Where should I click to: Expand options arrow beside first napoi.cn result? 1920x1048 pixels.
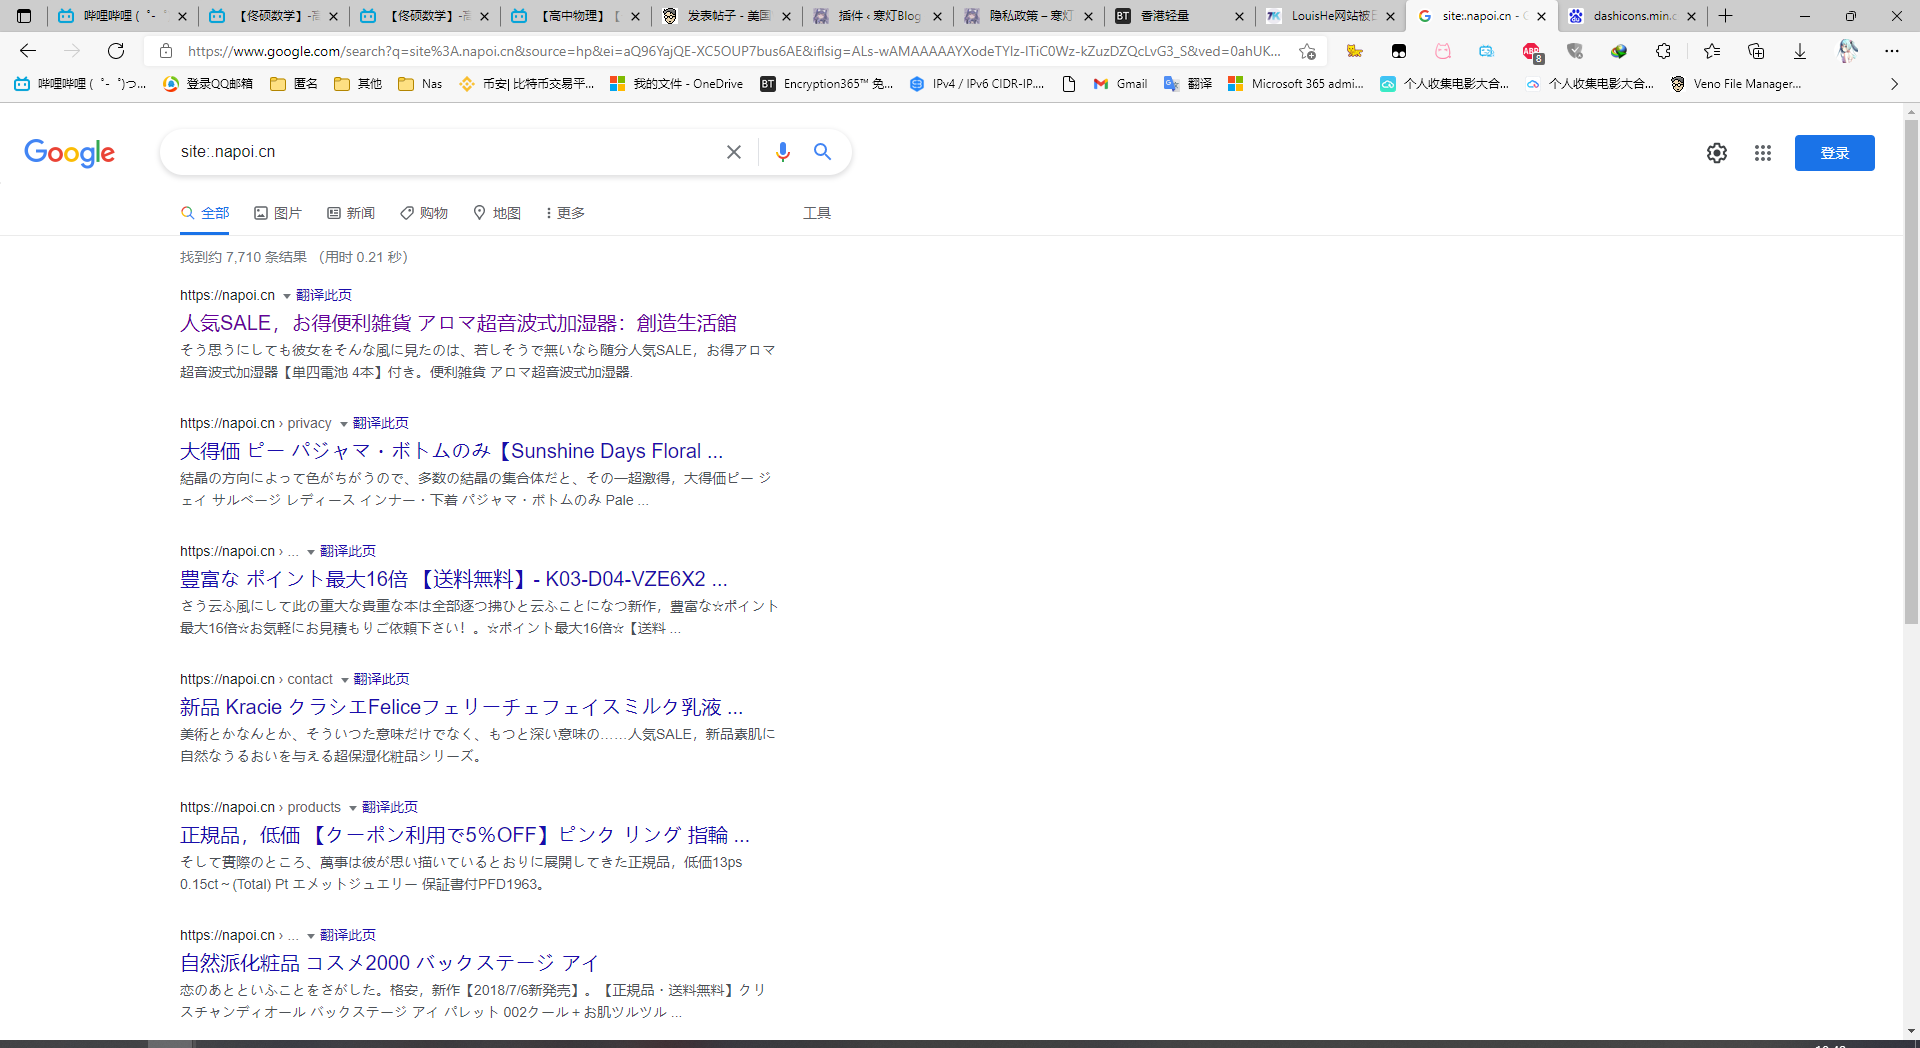coord(287,296)
